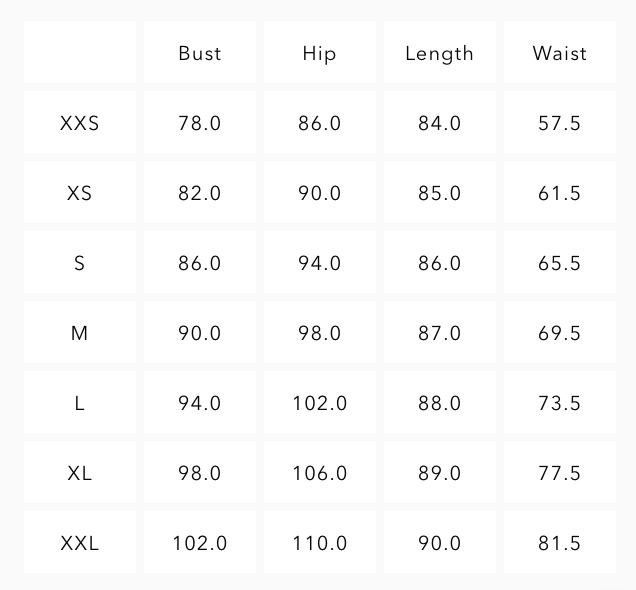Select the M length value 87.0
Screen dimensions: 636x590
(x=440, y=333)
